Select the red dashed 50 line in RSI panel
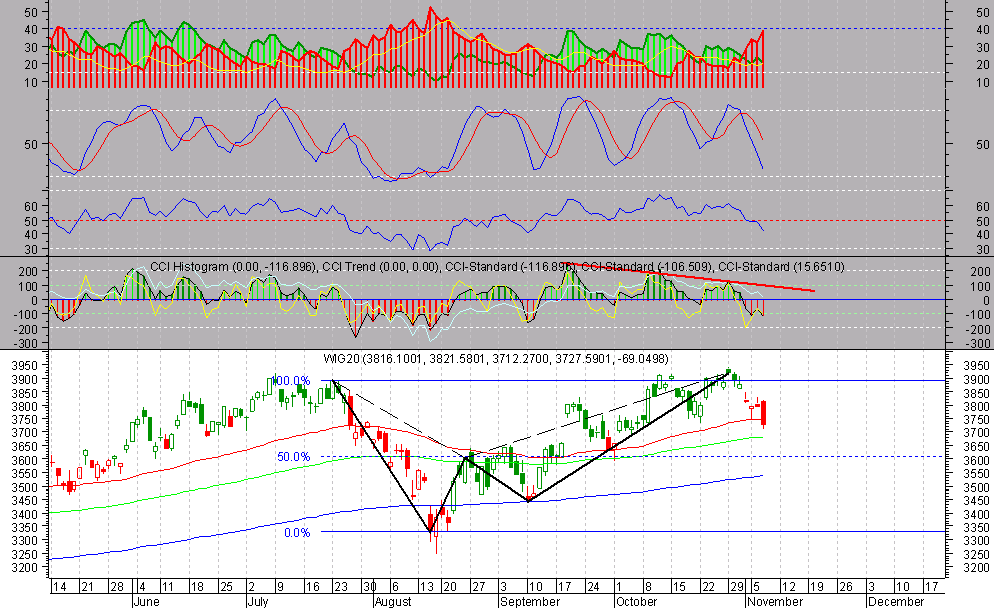The height and width of the screenshot is (608, 994). point(498,221)
